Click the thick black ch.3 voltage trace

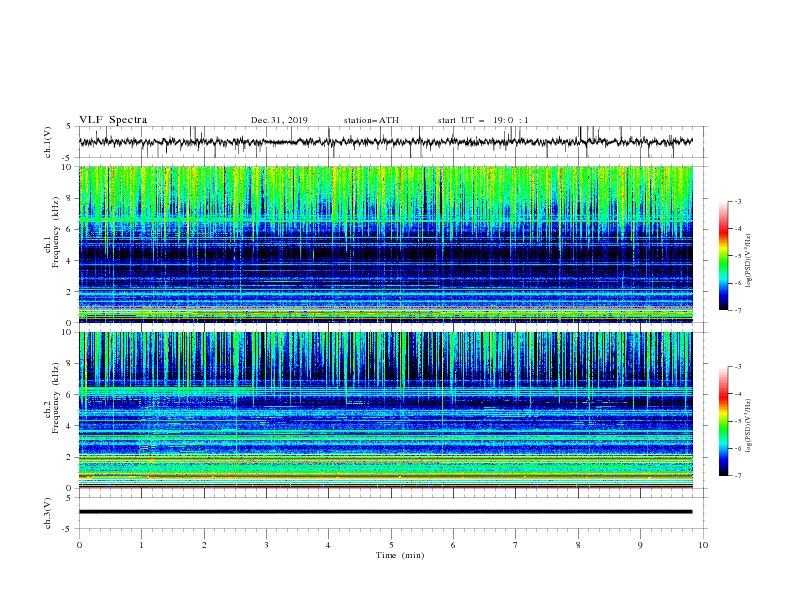pos(386,512)
